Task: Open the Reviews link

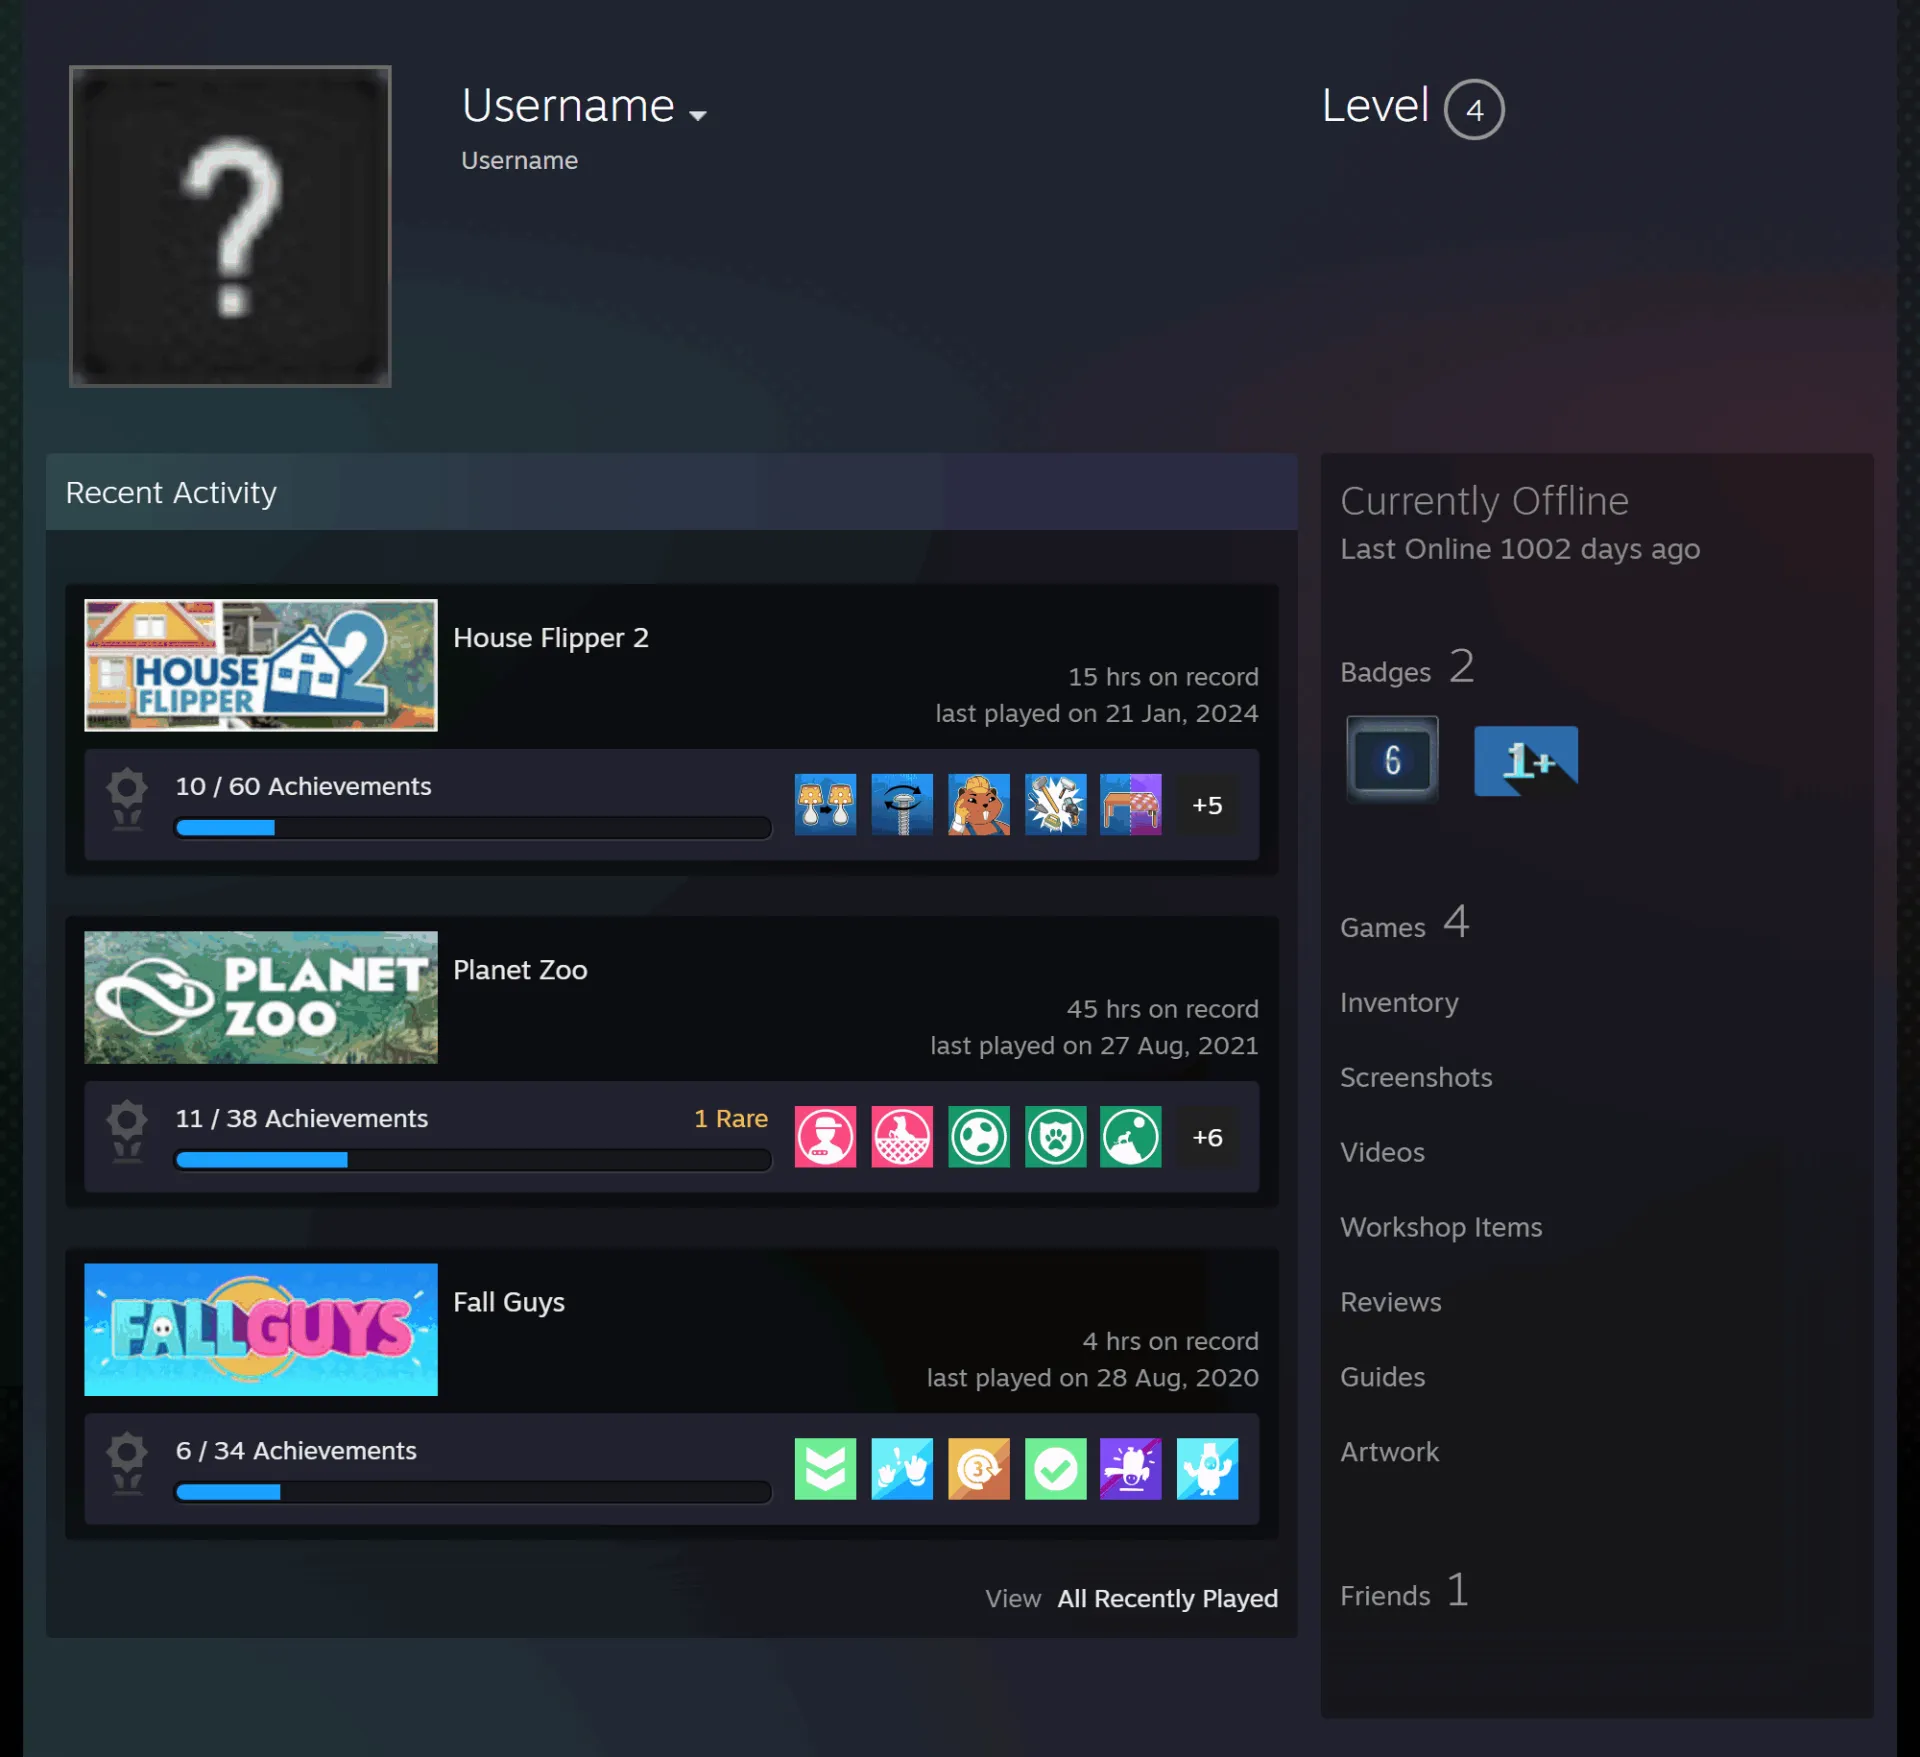Action: (1391, 1302)
